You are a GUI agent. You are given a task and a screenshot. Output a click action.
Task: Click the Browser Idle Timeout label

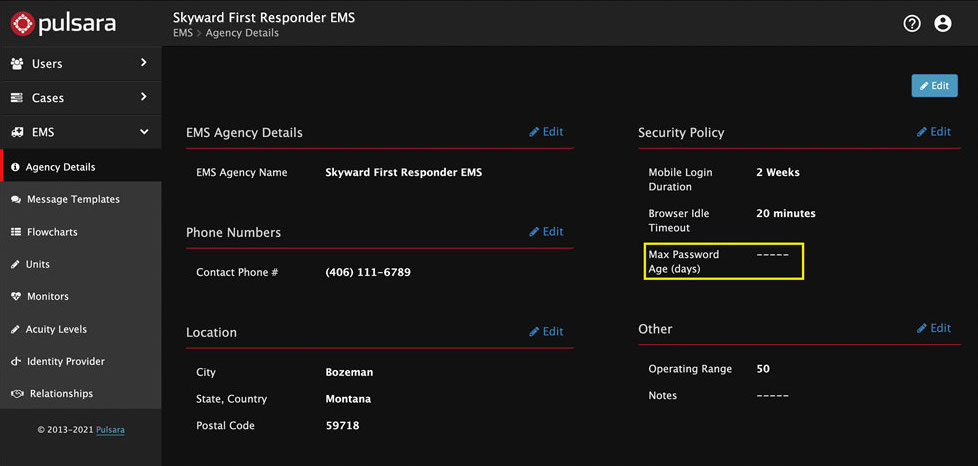coord(679,221)
